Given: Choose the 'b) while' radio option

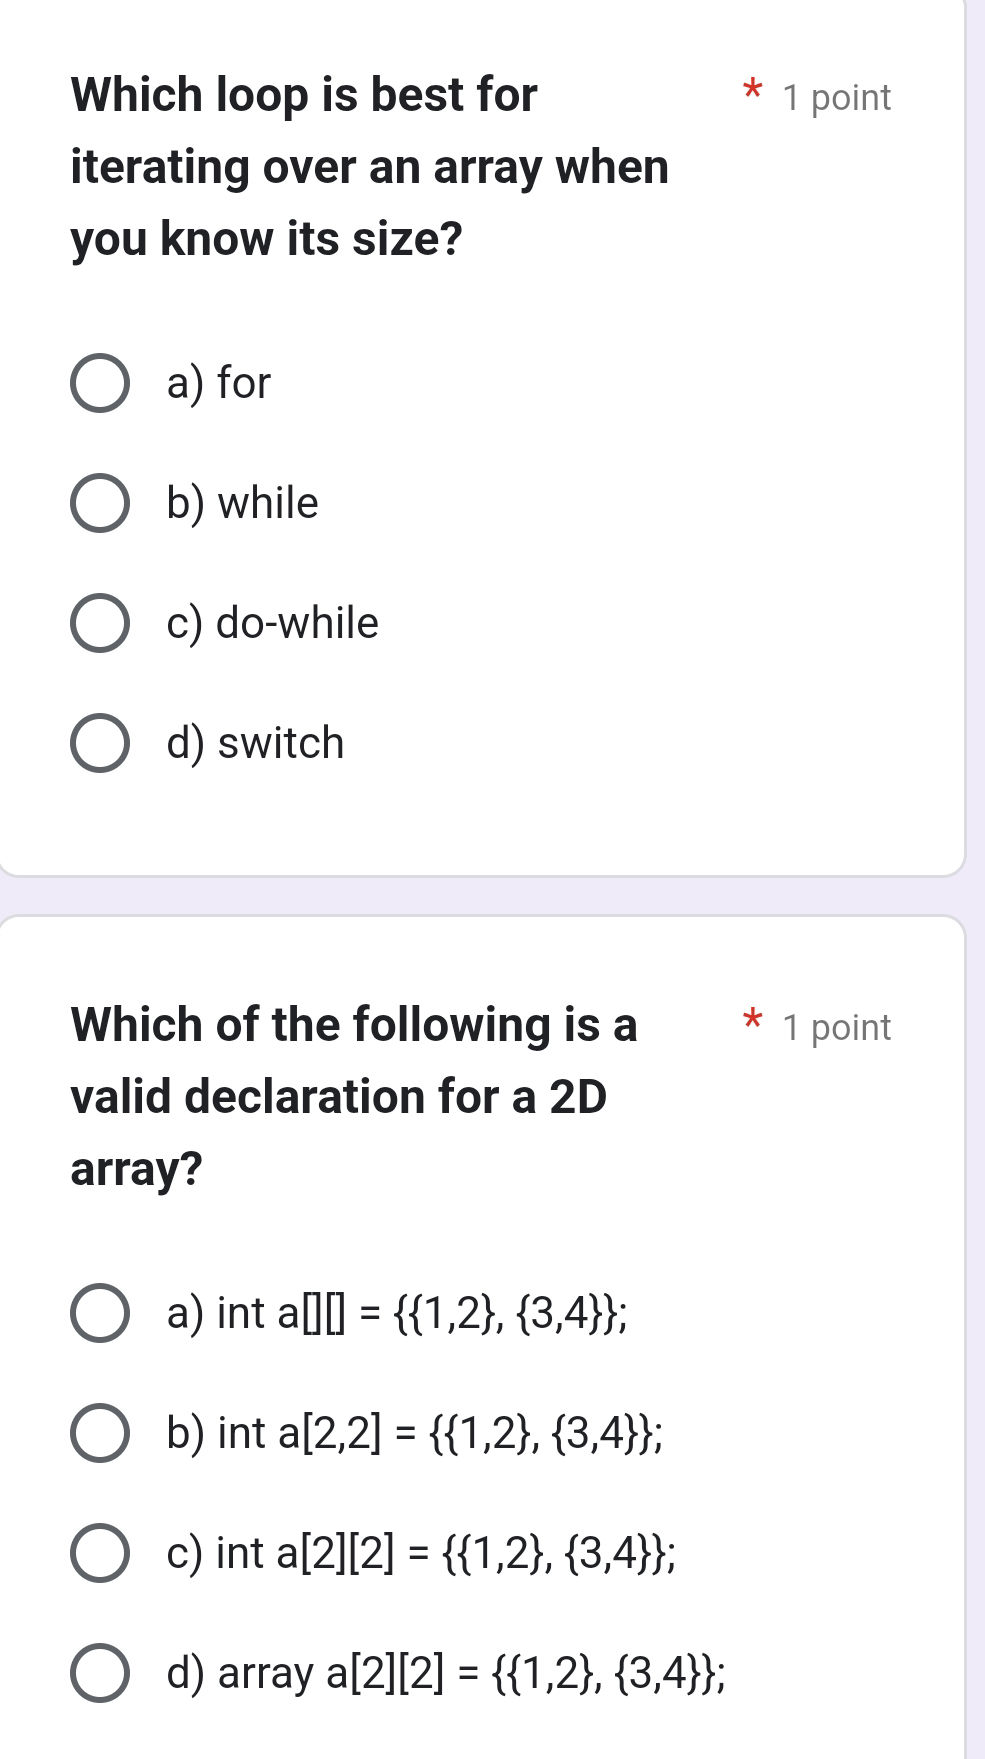Looking at the screenshot, I should [x=100, y=503].
